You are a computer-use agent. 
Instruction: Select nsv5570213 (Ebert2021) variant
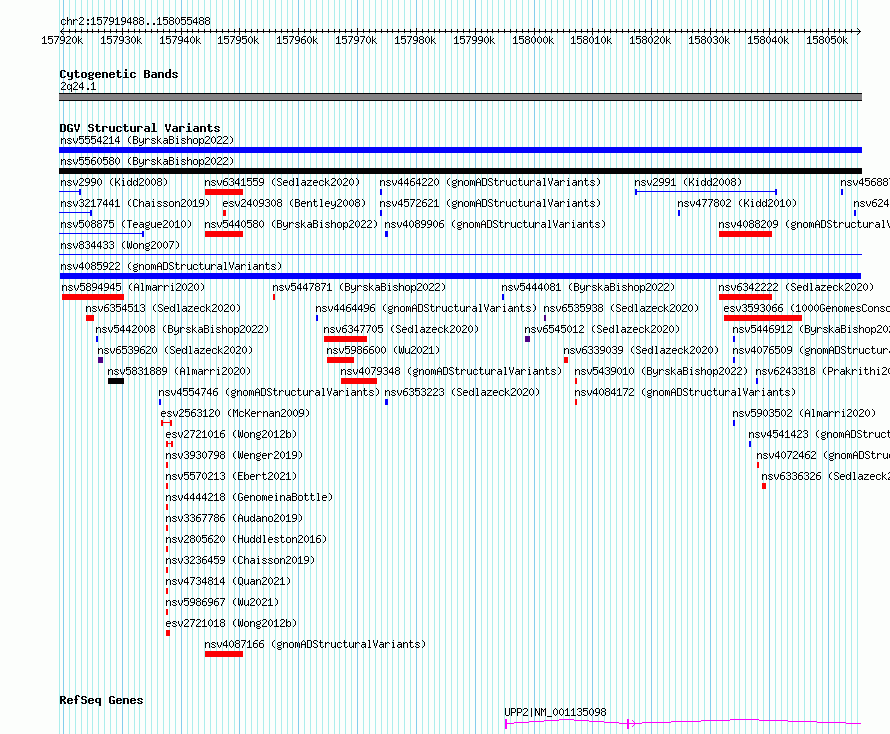click(x=231, y=476)
